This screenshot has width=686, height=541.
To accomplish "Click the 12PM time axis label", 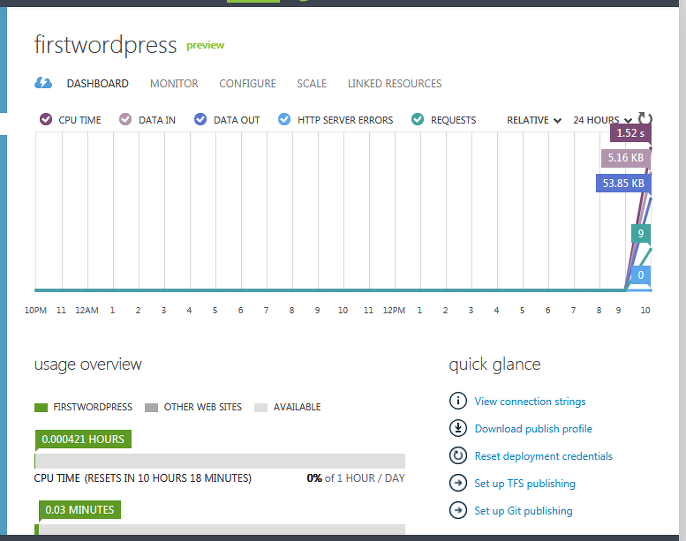I will 394,310.
